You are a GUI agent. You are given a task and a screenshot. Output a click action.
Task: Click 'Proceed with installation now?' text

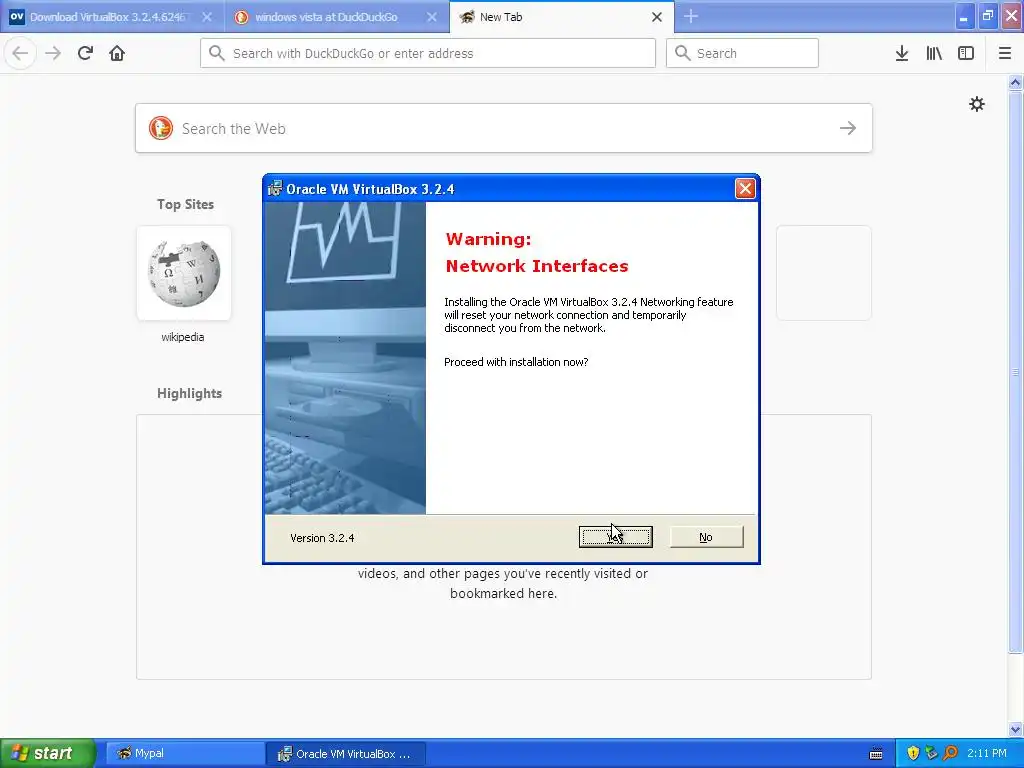click(x=516, y=362)
